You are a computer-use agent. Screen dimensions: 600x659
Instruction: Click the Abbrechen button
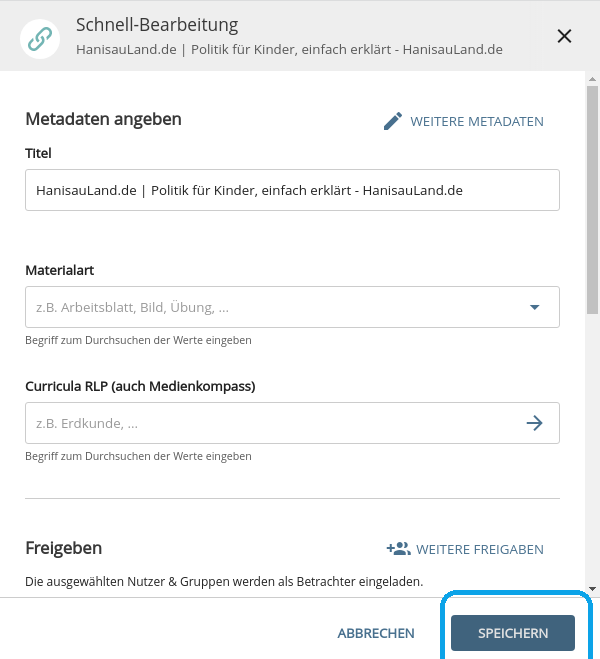(376, 633)
